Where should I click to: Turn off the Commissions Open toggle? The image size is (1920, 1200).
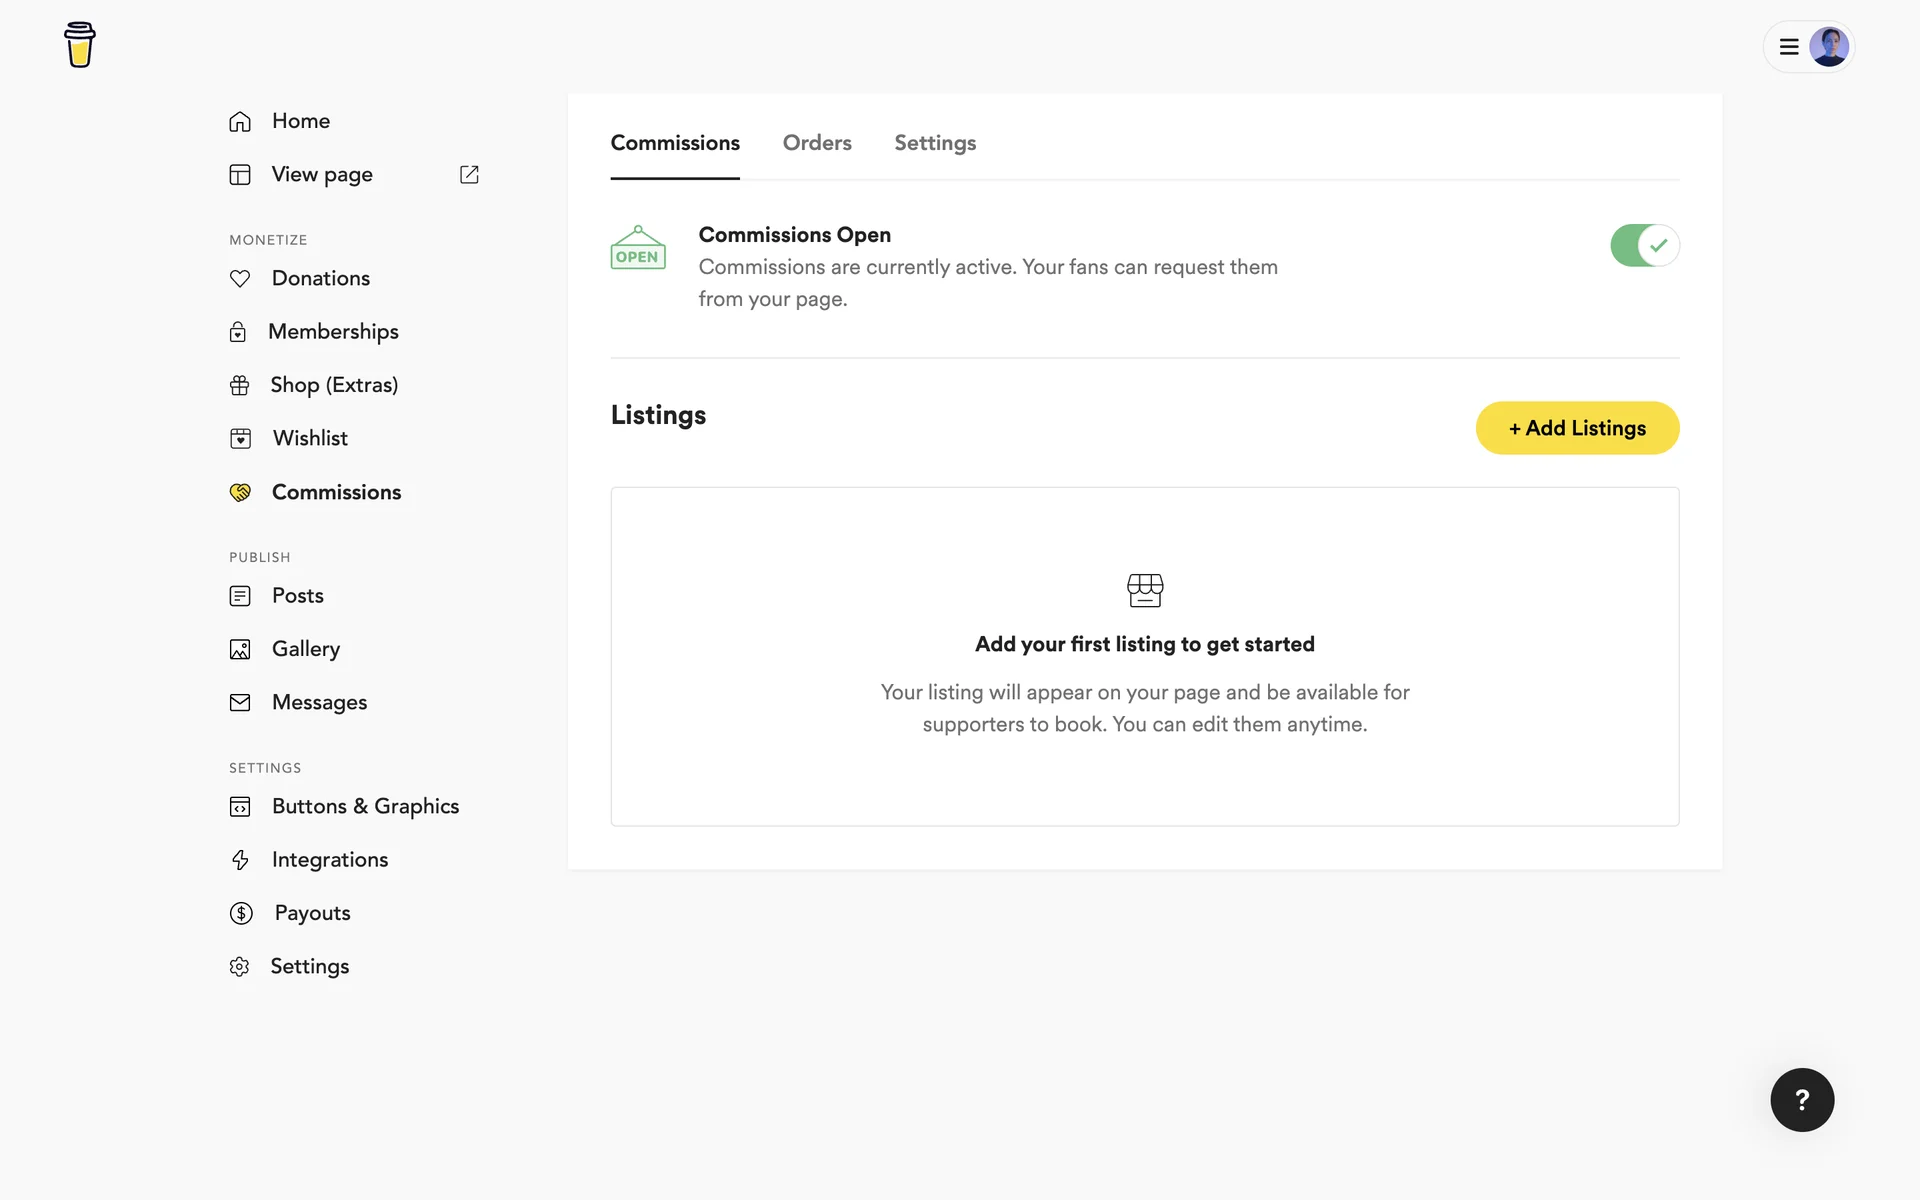point(1644,245)
